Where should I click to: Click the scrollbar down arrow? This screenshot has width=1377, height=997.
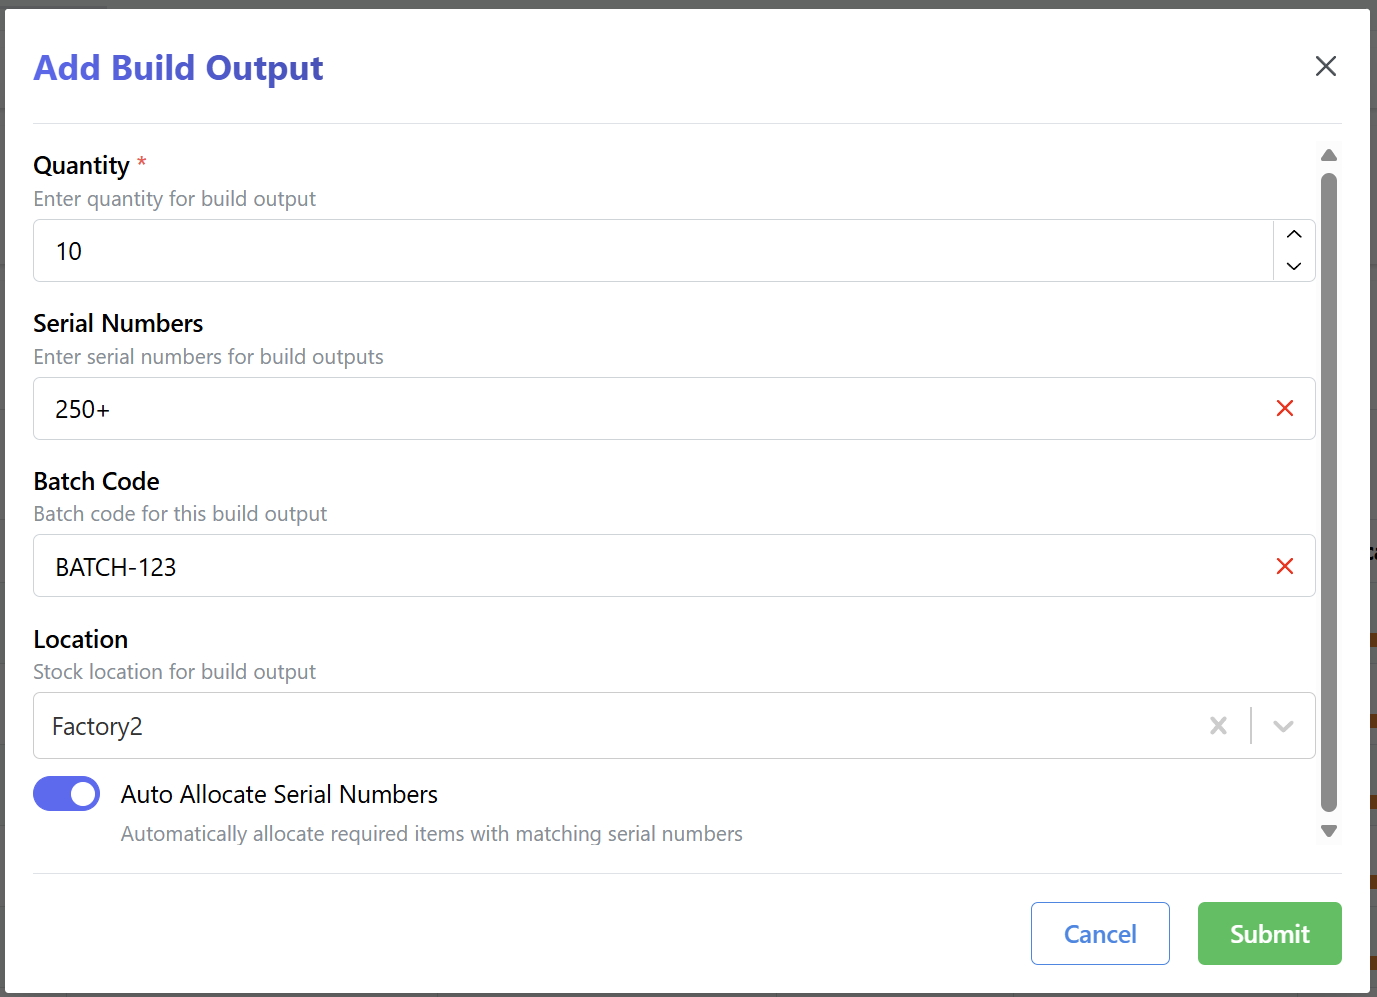coord(1329,831)
